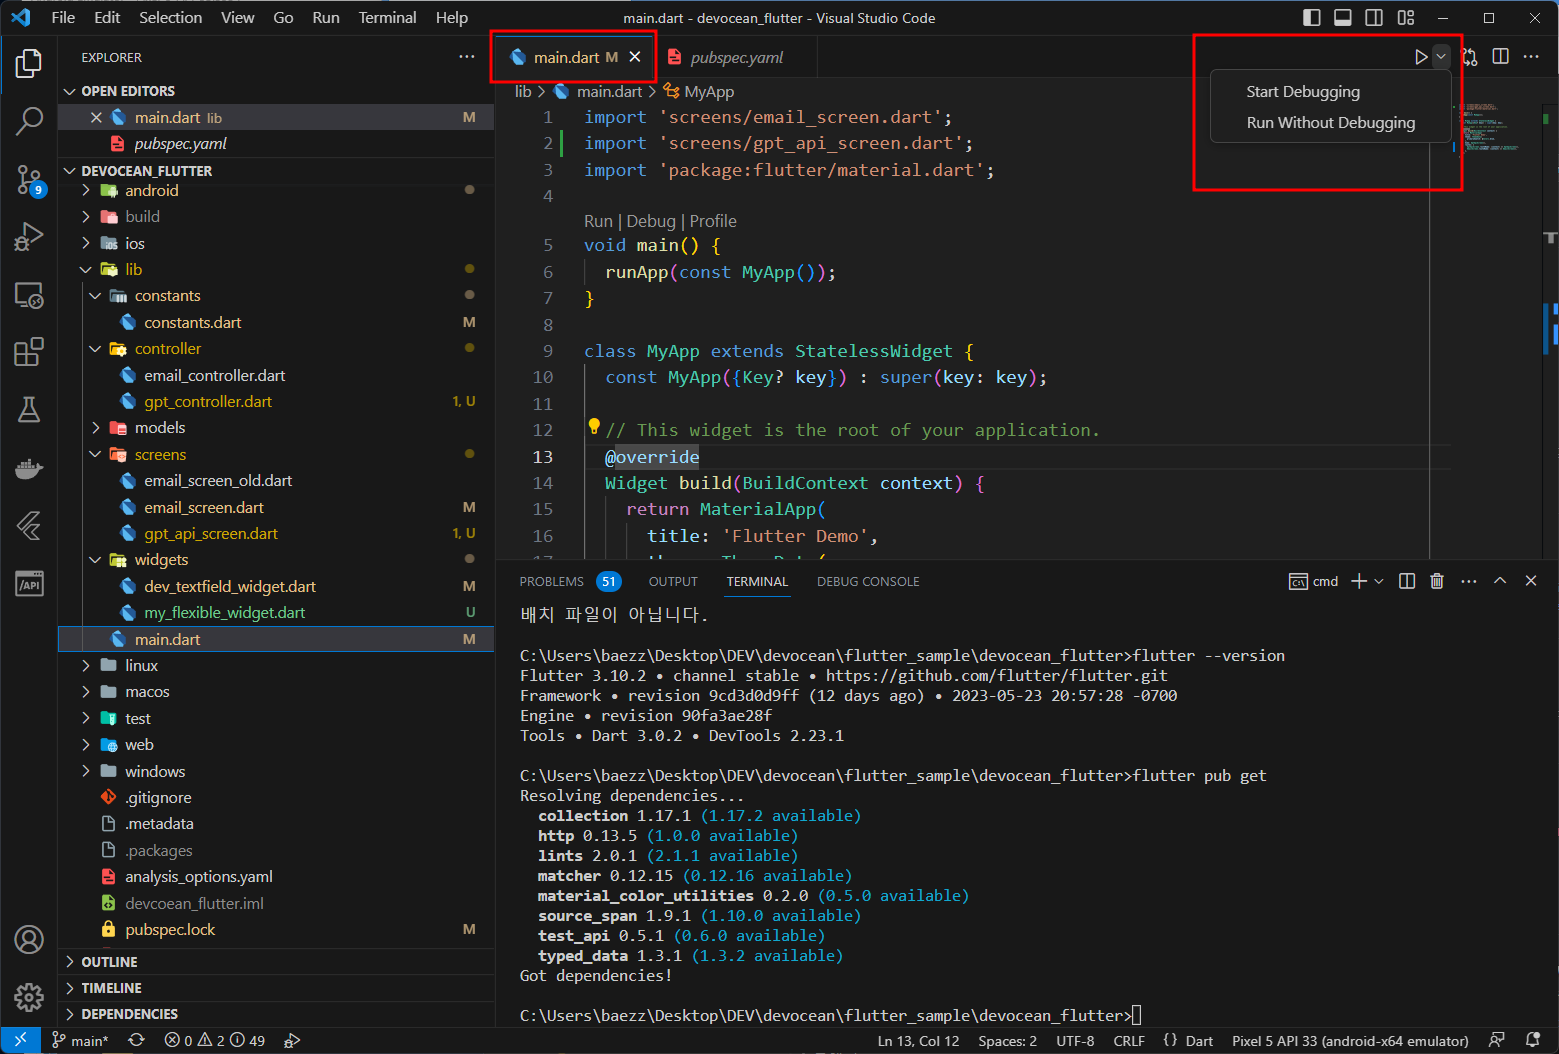Open run options dropdown arrow beside play button

(1441, 57)
